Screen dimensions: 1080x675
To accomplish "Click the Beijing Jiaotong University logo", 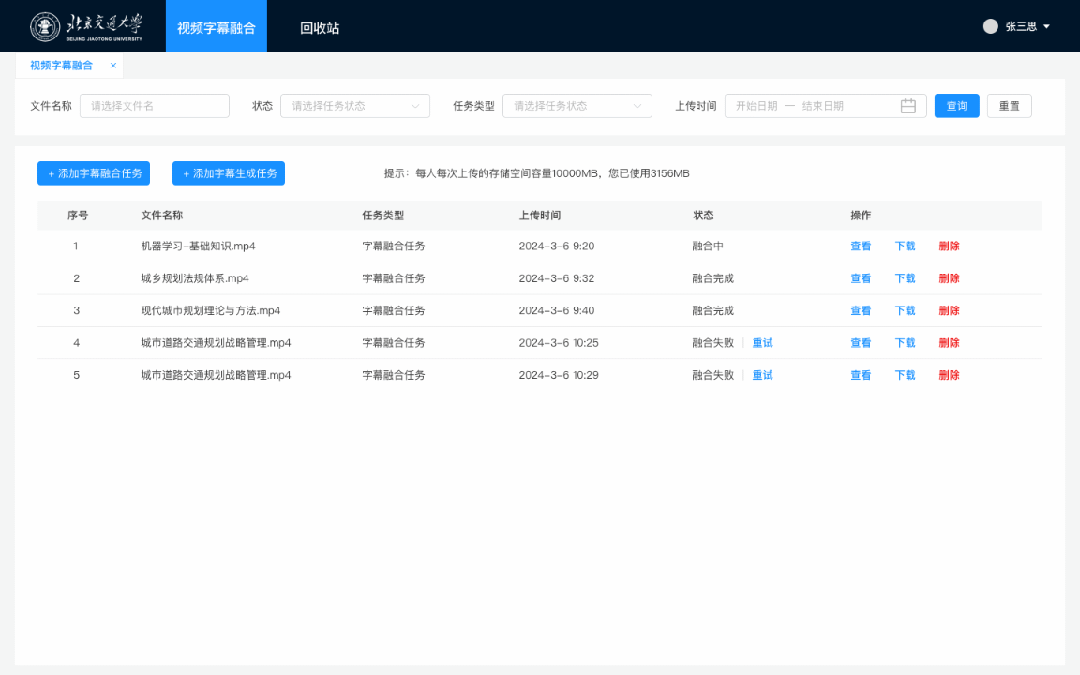I will (87, 27).
